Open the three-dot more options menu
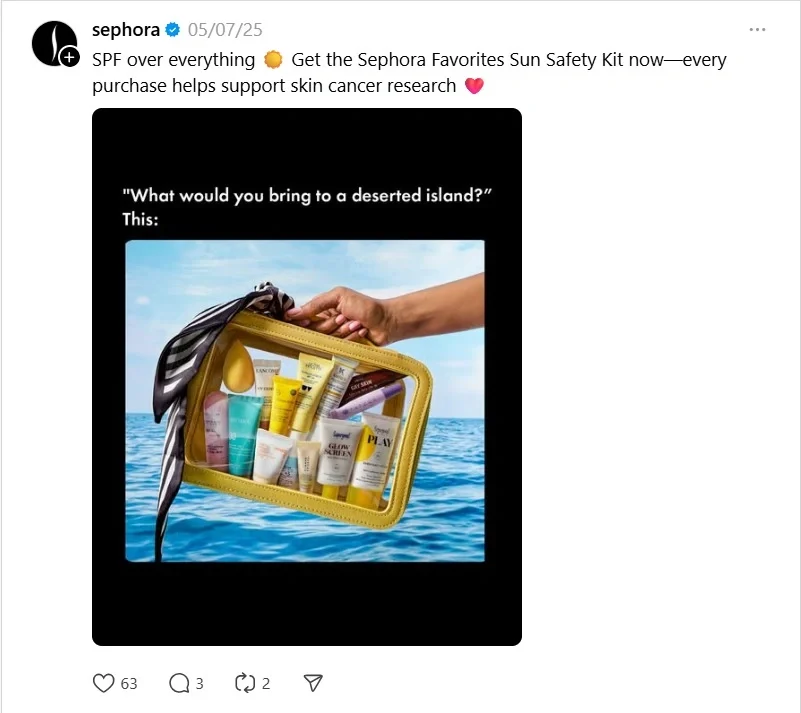Viewport: 801px width, 713px height. pos(757,30)
